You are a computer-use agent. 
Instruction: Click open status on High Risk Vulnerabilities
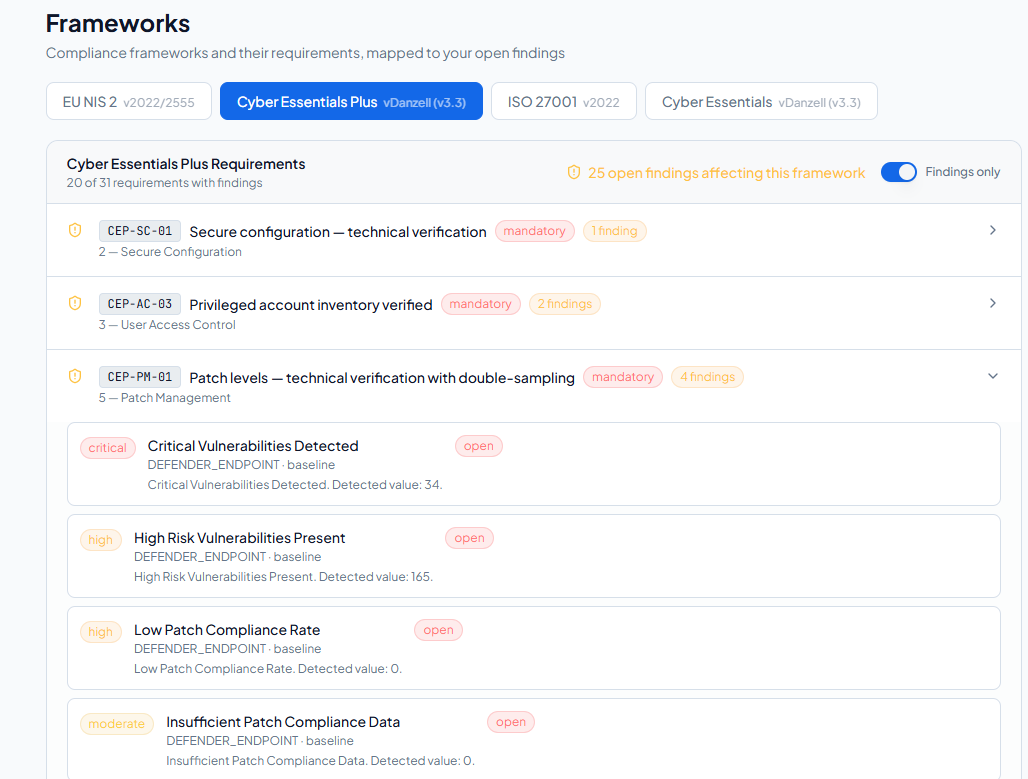click(x=469, y=538)
